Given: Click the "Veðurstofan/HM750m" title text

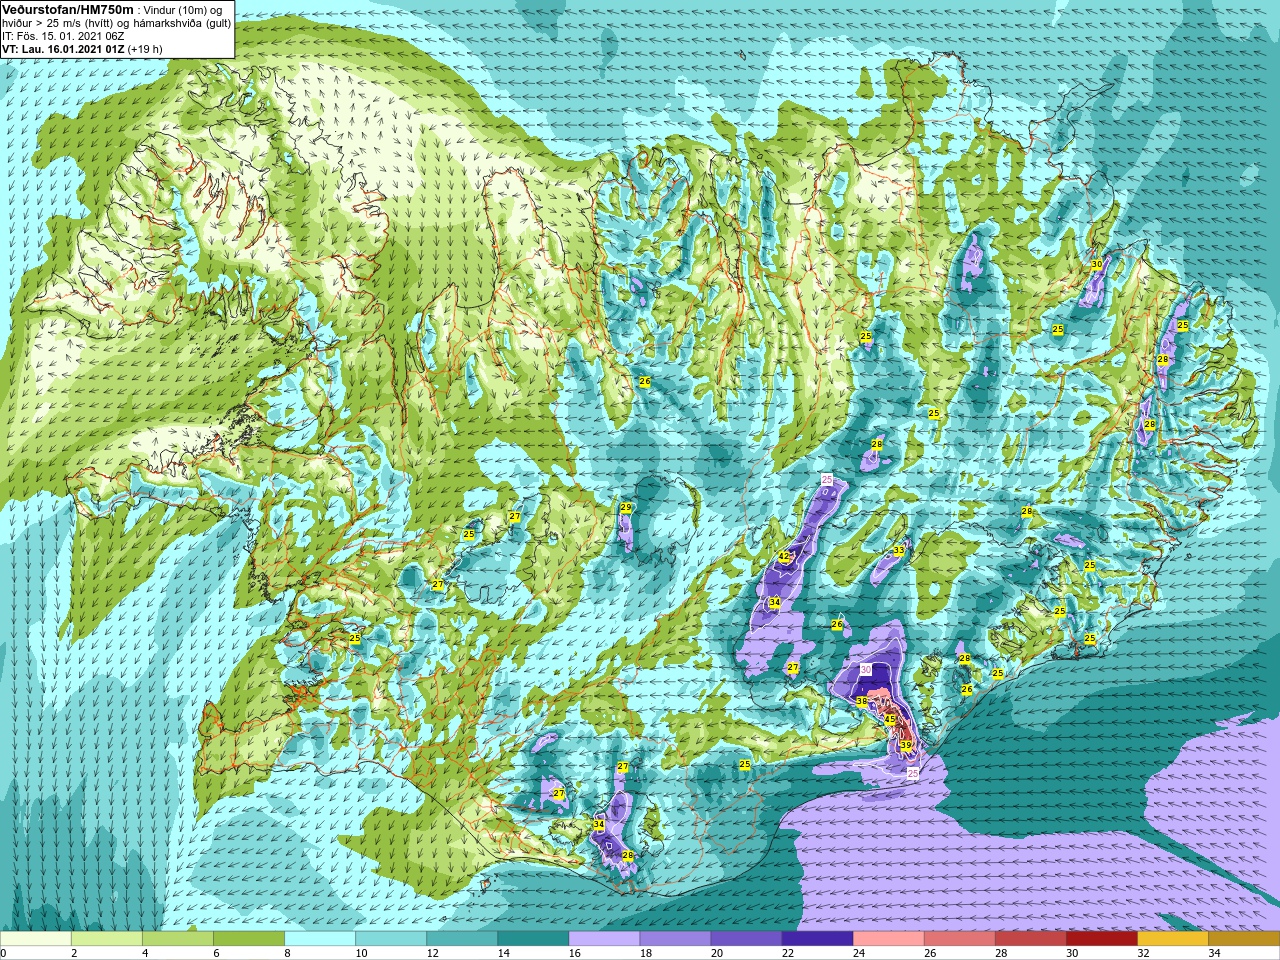Looking at the screenshot, I should [x=68, y=8].
